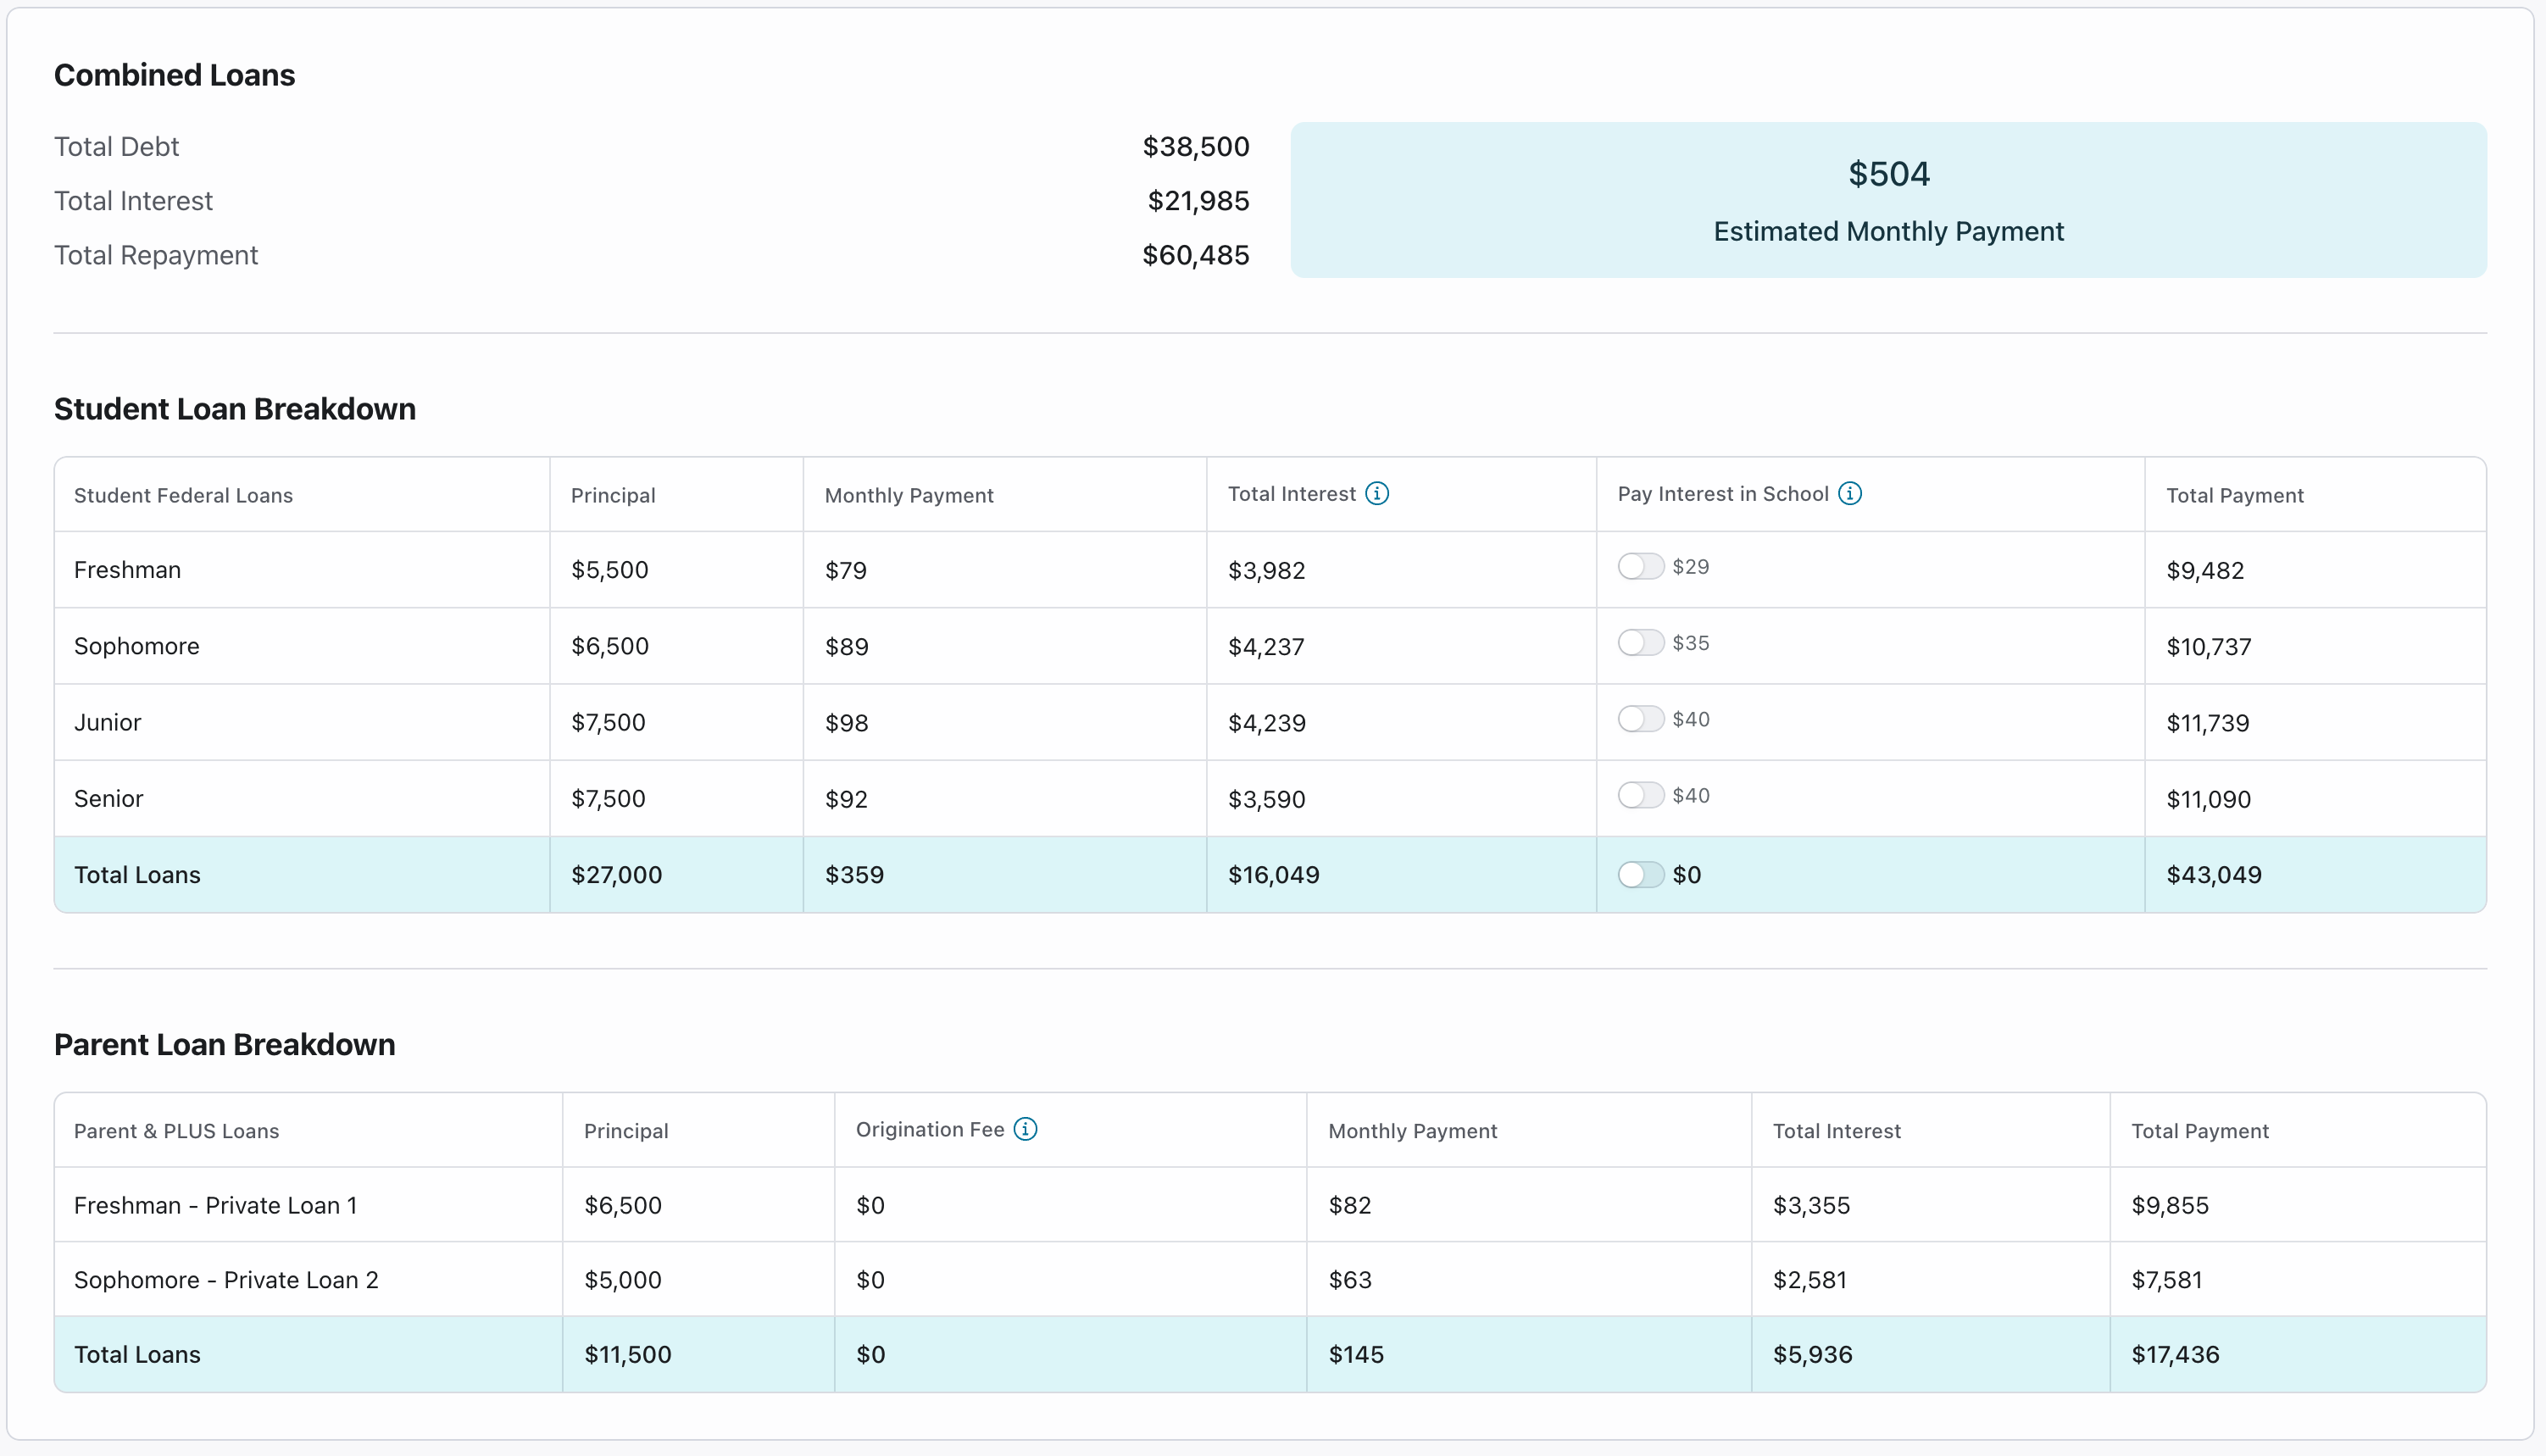Click the student Total Payment $43,049 cell

pos(2213,875)
